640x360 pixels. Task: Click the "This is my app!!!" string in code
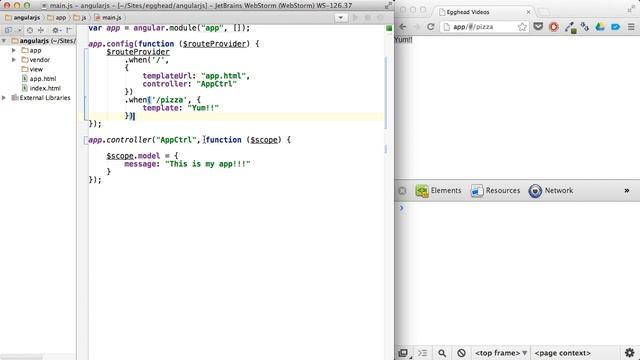tap(207, 164)
